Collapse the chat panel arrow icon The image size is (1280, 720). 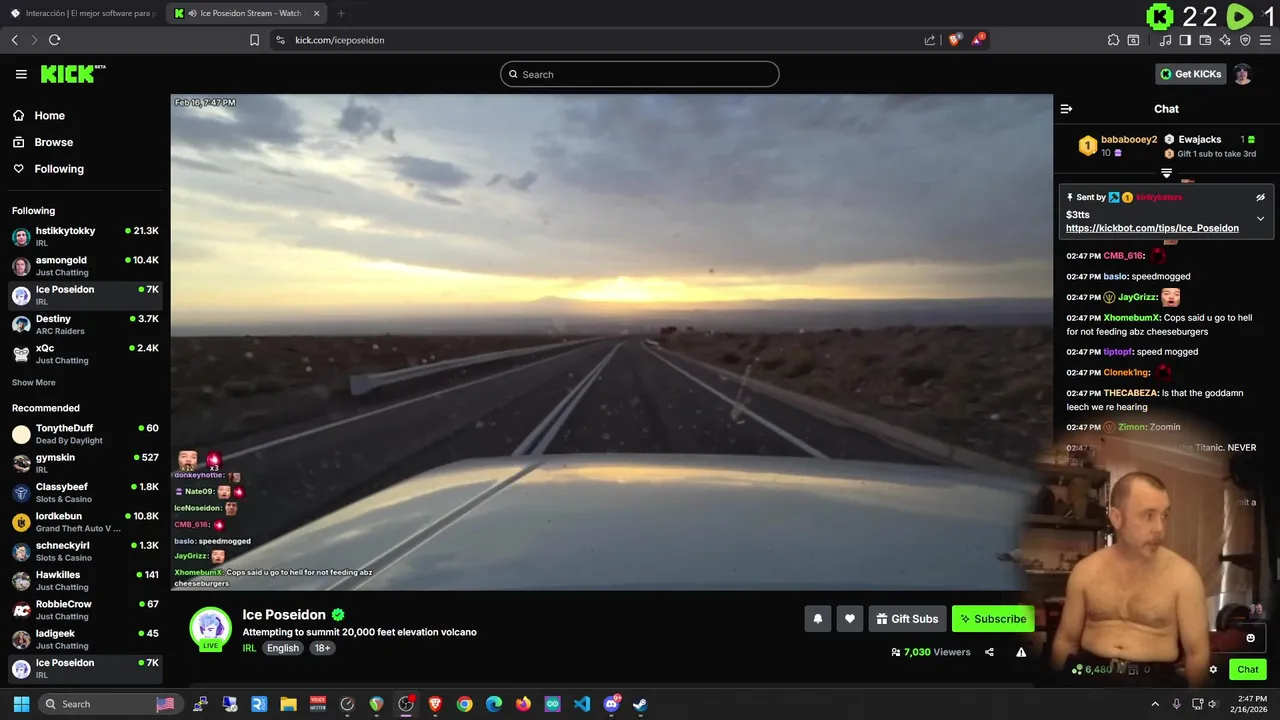click(x=1066, y=109)
